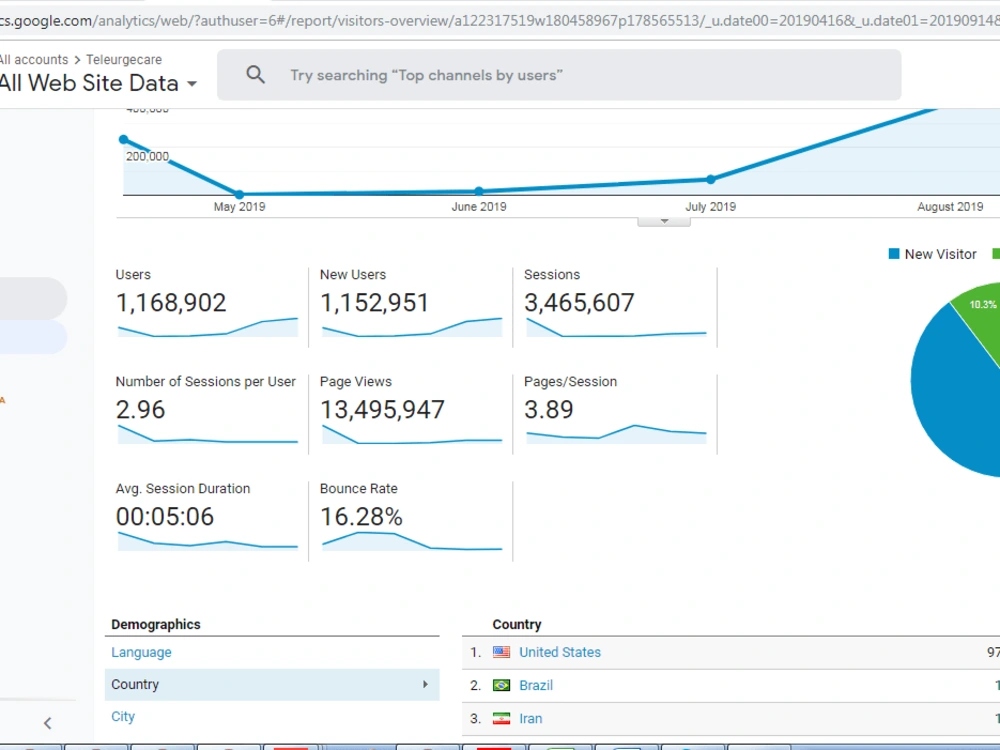1000x750 pixels.
Task: Click the August 2019 axis label
Action: pos(950,207)
